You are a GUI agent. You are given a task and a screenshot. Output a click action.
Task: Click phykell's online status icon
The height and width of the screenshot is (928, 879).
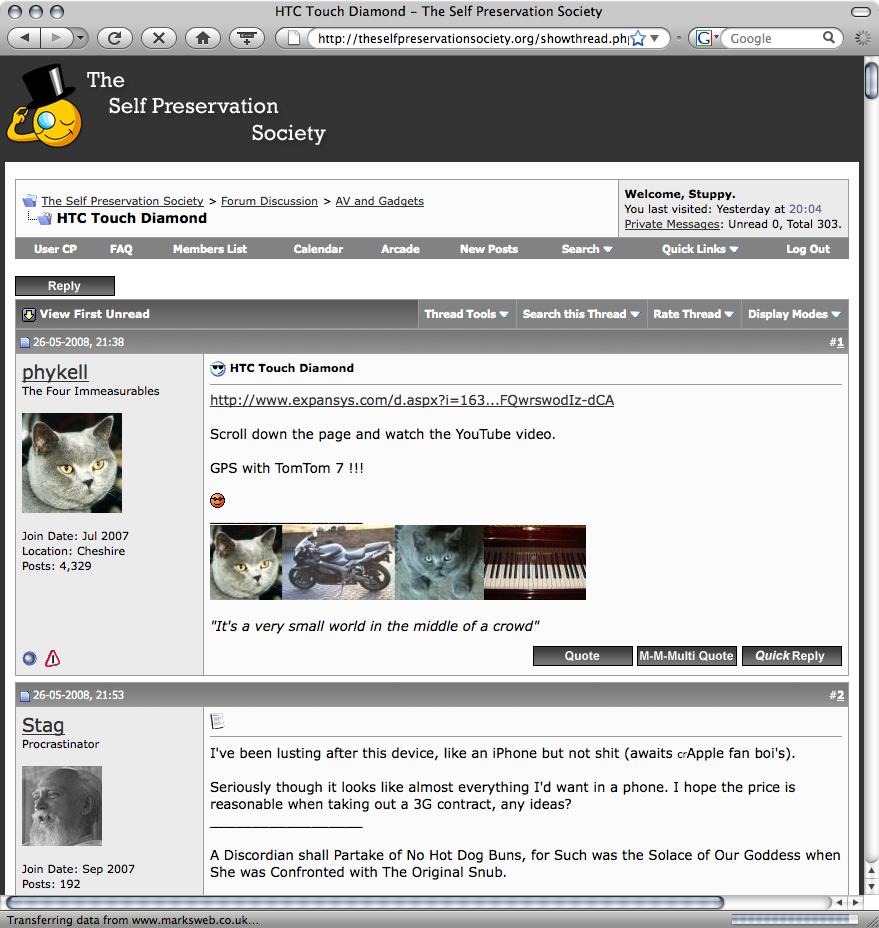coord(30,658)
